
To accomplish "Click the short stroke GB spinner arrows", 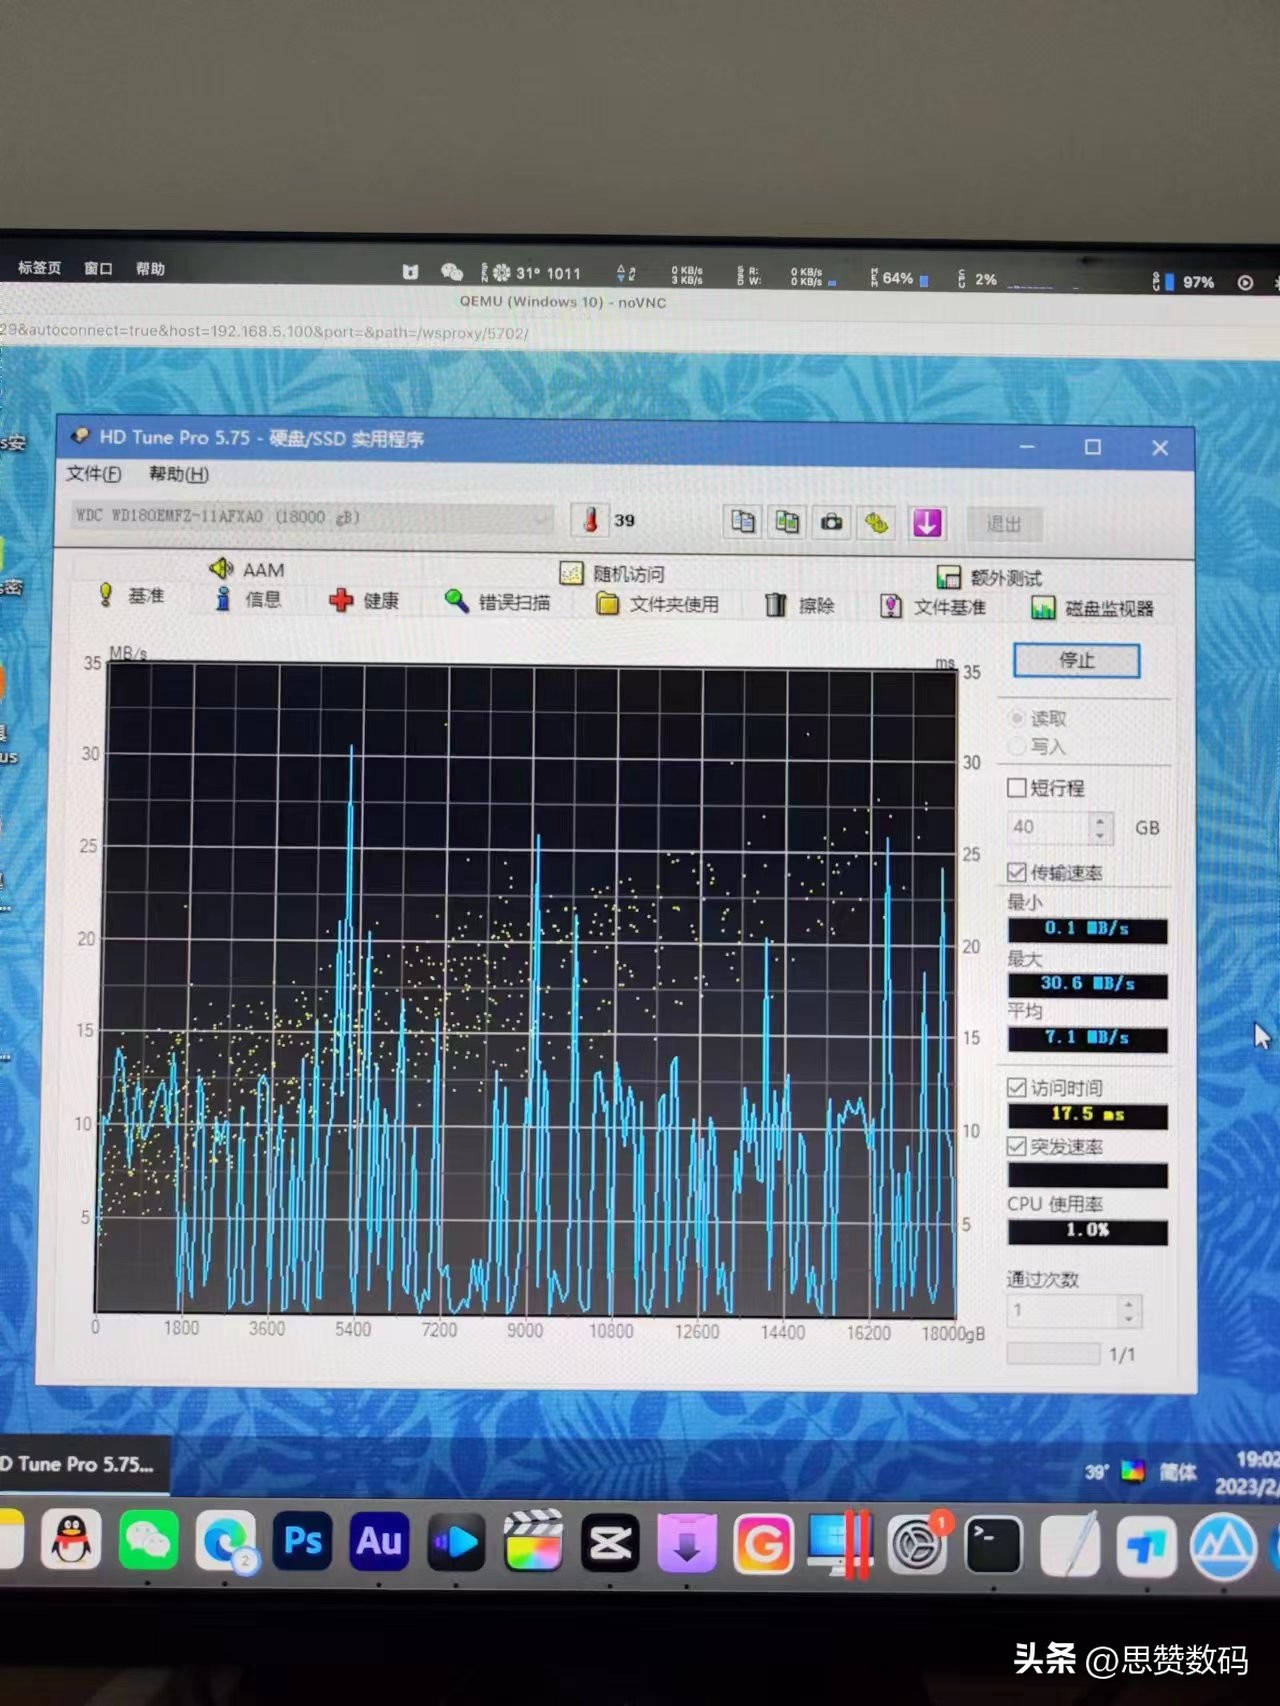I will tap(1100, 828).
